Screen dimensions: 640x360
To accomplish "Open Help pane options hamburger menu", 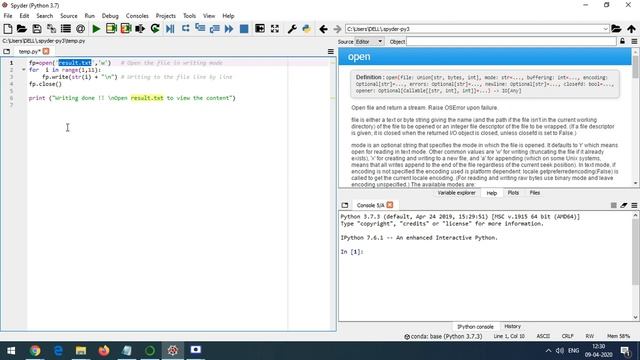I will point(634,41).
